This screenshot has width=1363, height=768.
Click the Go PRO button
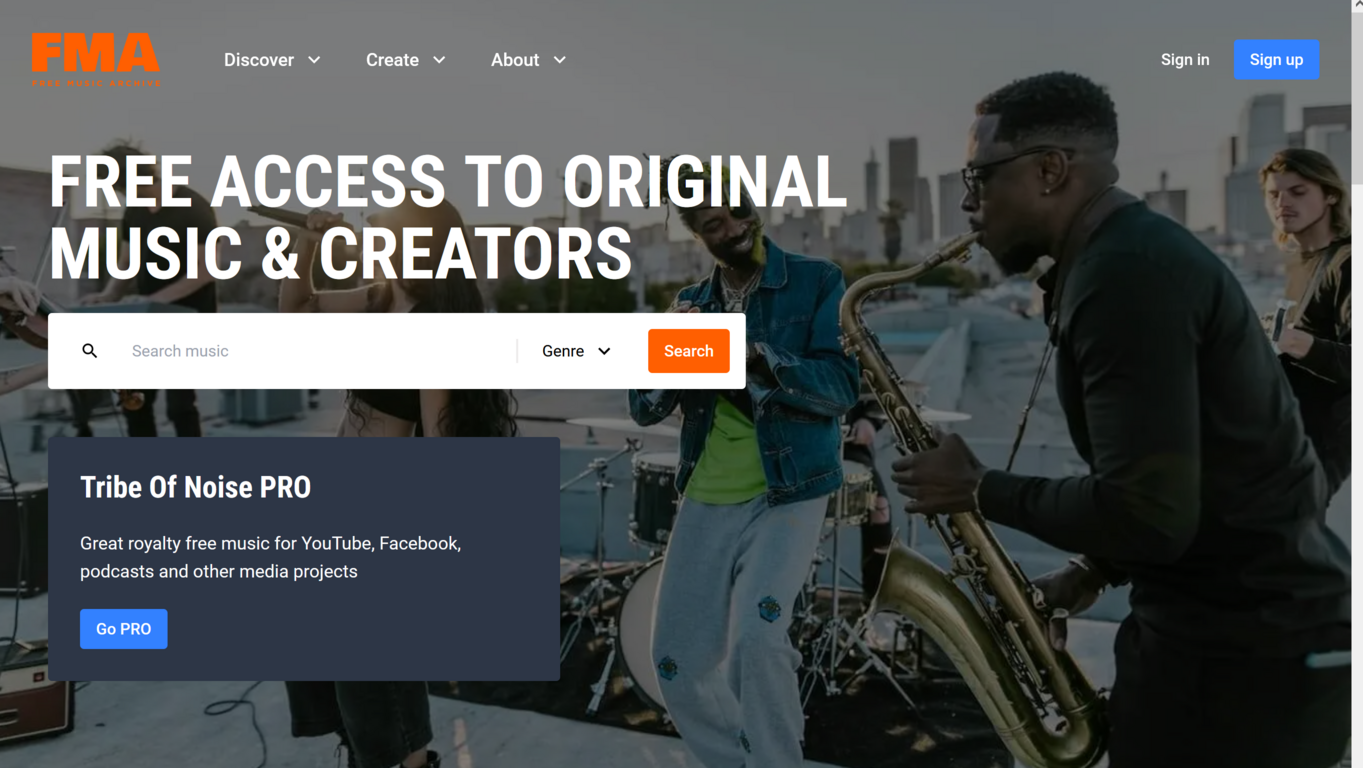[124, 629]
